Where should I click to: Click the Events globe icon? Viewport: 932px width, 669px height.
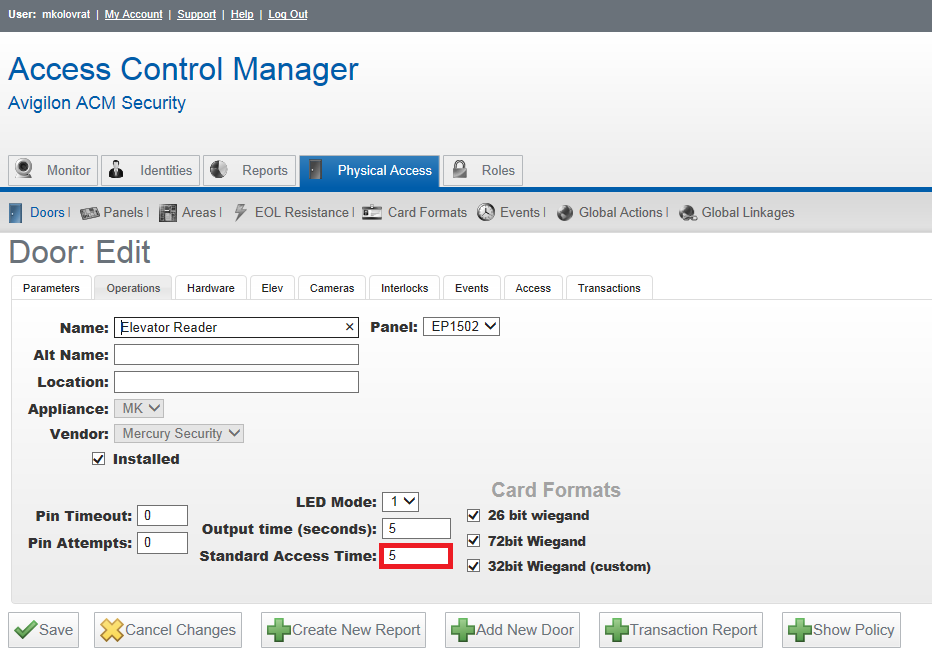(x=486, y=212)
